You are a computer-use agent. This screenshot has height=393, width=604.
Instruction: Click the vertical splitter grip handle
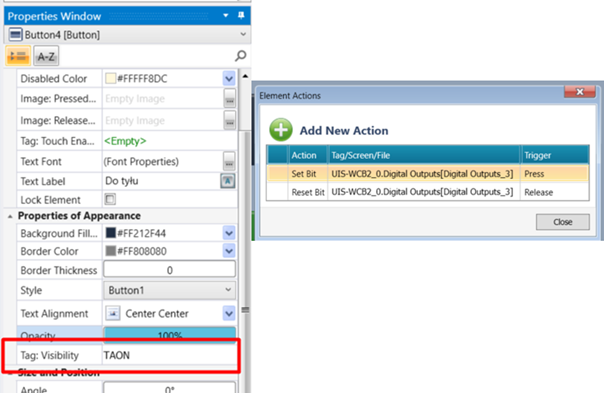coord(245,310)
